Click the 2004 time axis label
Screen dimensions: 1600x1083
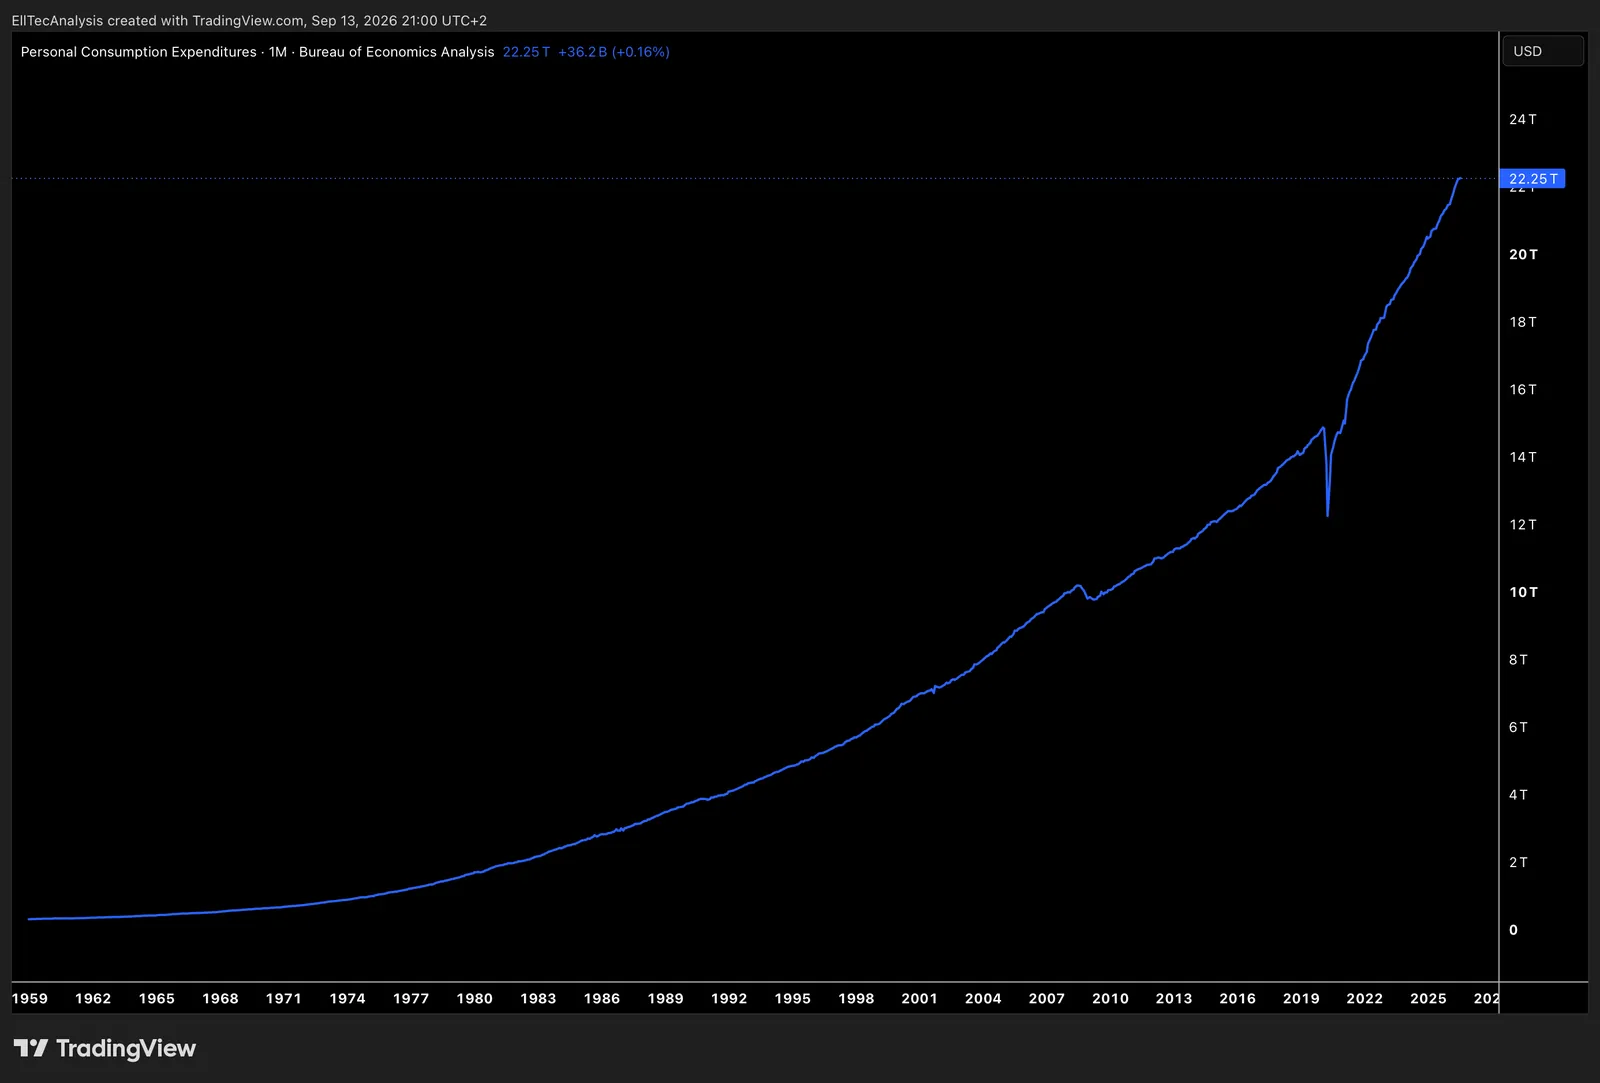click(x=983, y=998)
